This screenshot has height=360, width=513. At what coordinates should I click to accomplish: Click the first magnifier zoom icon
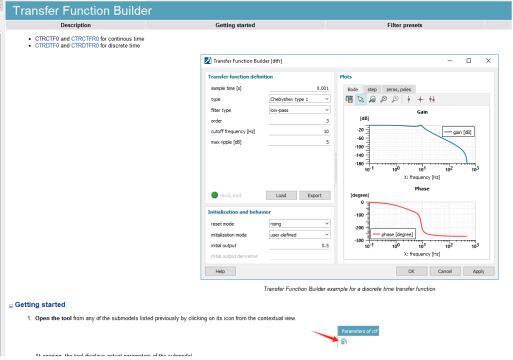pos(372,99)
